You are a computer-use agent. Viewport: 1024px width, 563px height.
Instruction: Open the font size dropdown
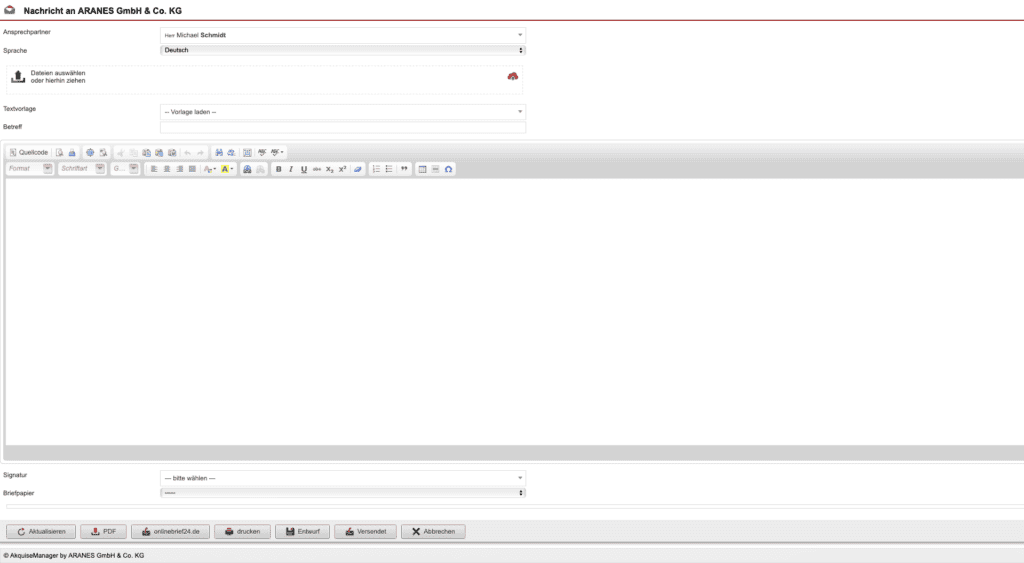(x=125, y=169)
